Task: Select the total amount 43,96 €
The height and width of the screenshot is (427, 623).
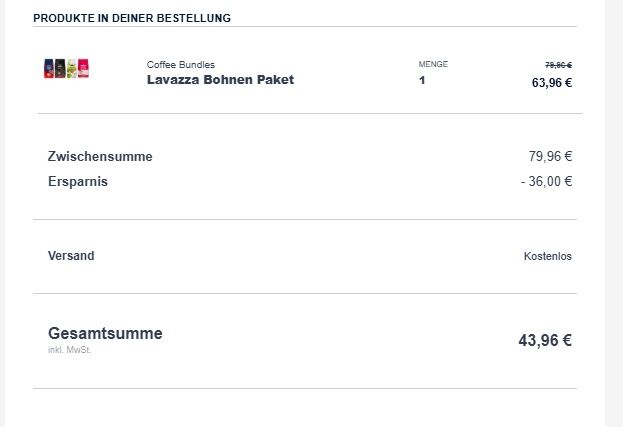Action: pyautogui.click(x=545, y=340)
